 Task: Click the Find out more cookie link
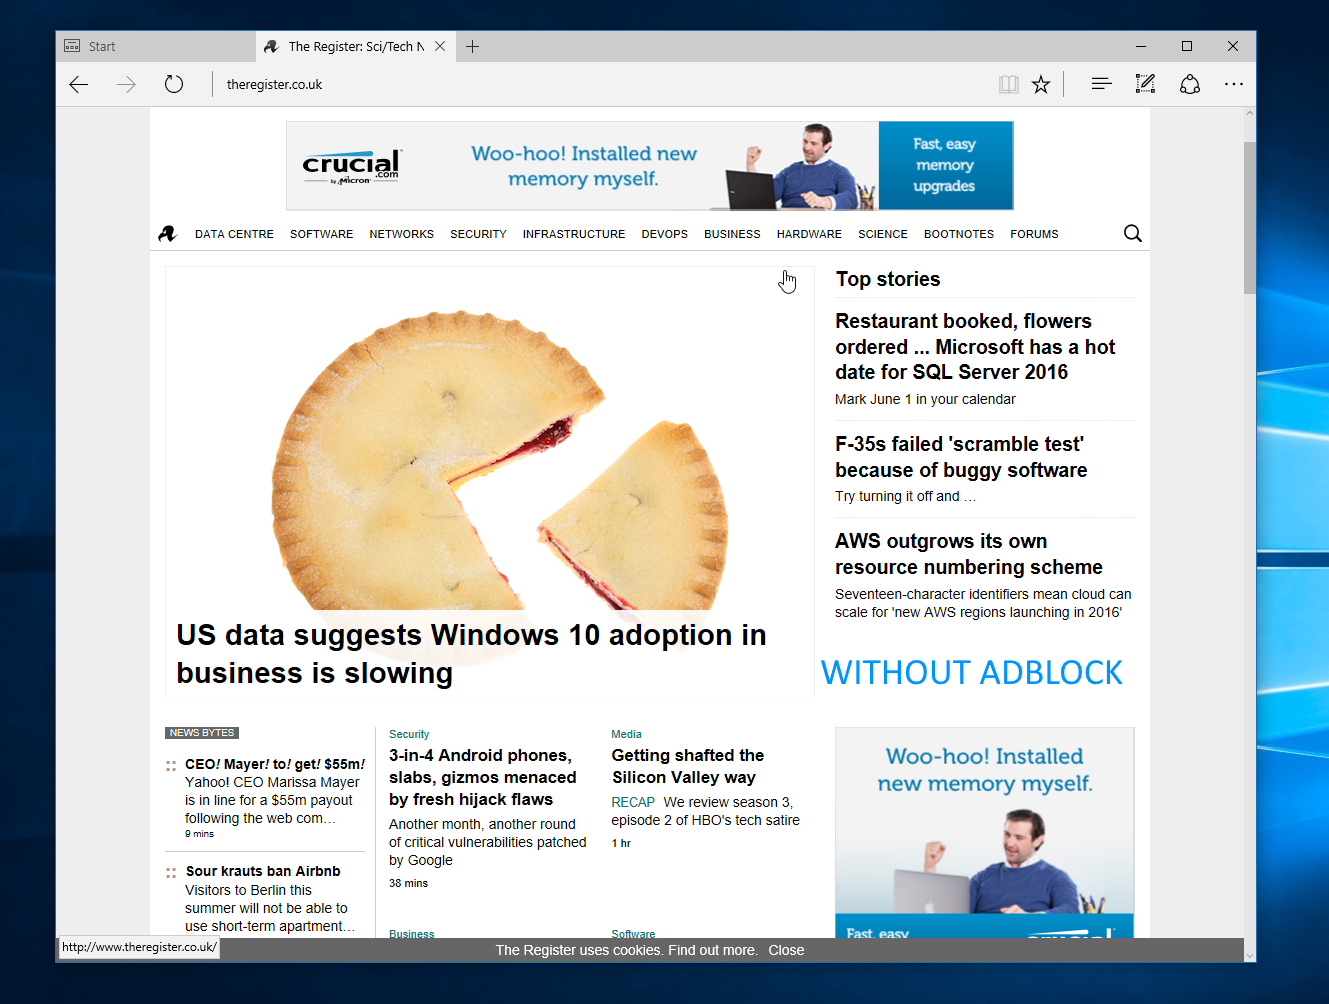pyautogui.click(x=713, y=950)
